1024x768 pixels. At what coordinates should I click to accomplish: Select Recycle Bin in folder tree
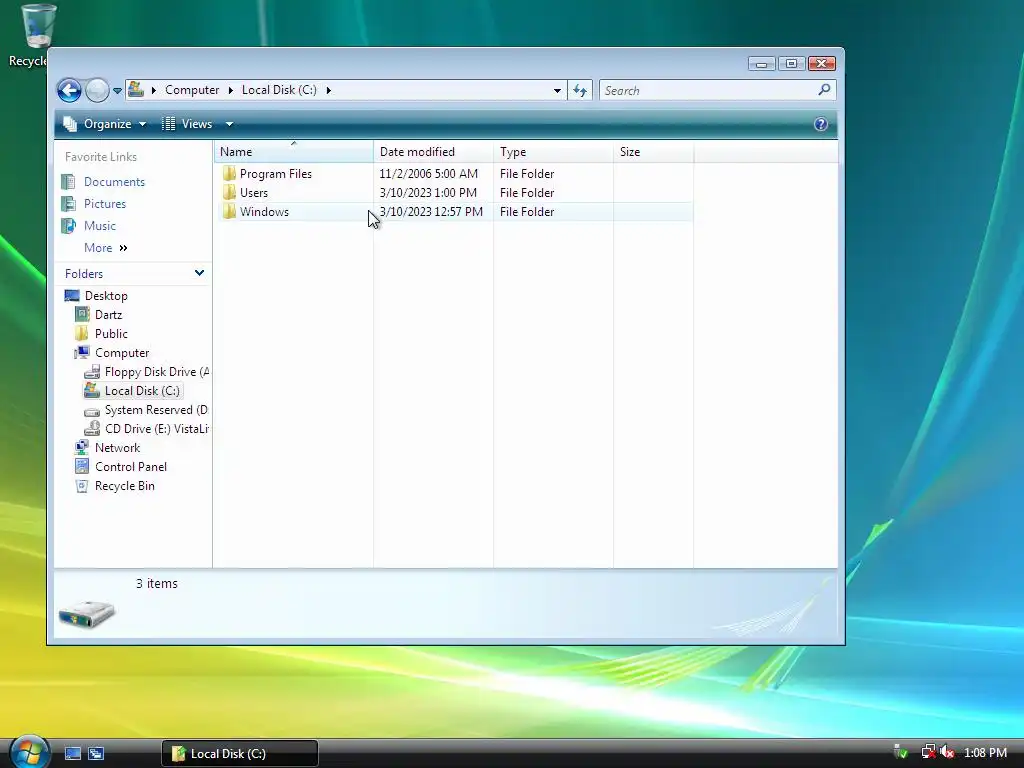pos(125,486)
